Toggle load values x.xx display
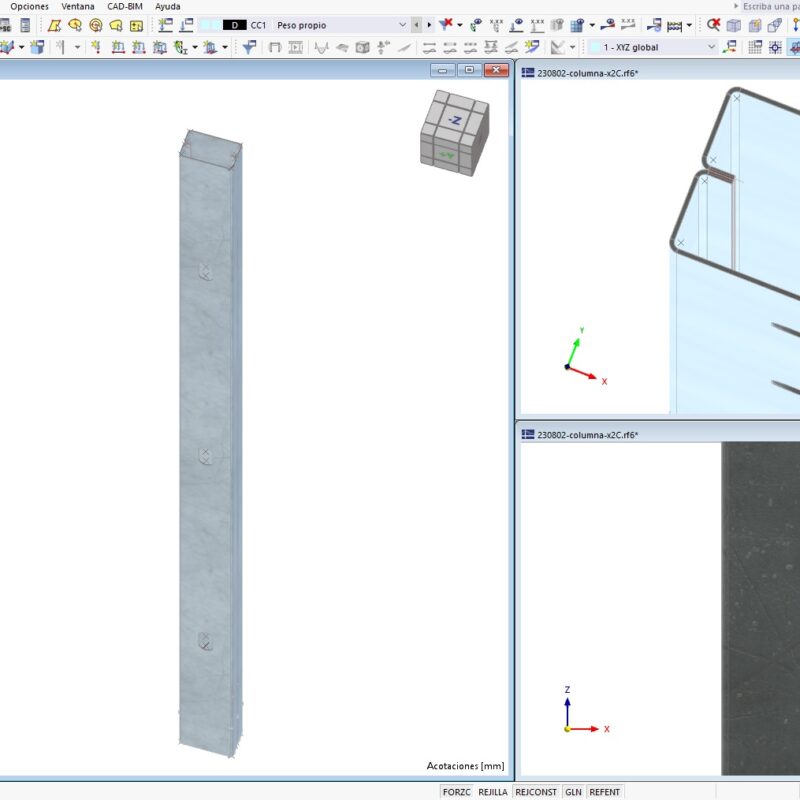 [496, 25]
